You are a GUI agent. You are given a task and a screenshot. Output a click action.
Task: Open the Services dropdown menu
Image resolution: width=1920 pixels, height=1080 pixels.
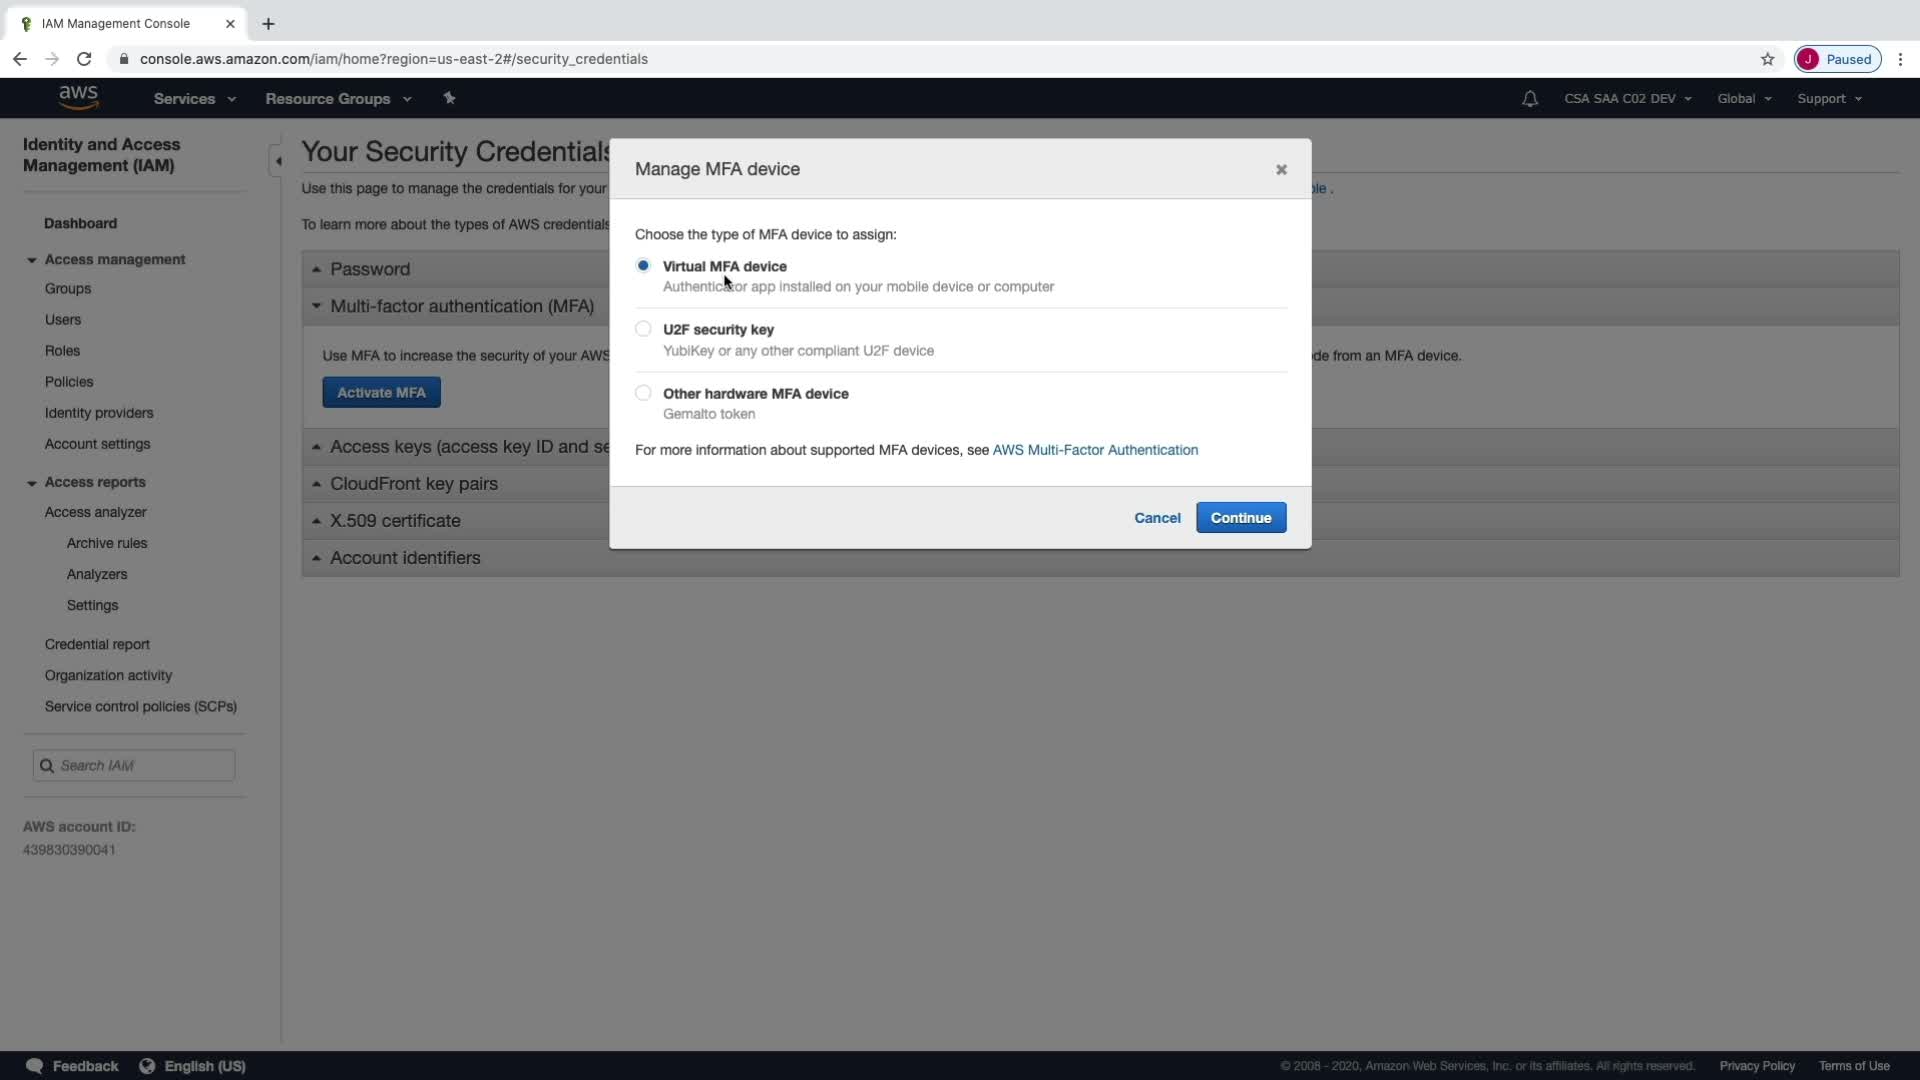[x=194, y=99]
